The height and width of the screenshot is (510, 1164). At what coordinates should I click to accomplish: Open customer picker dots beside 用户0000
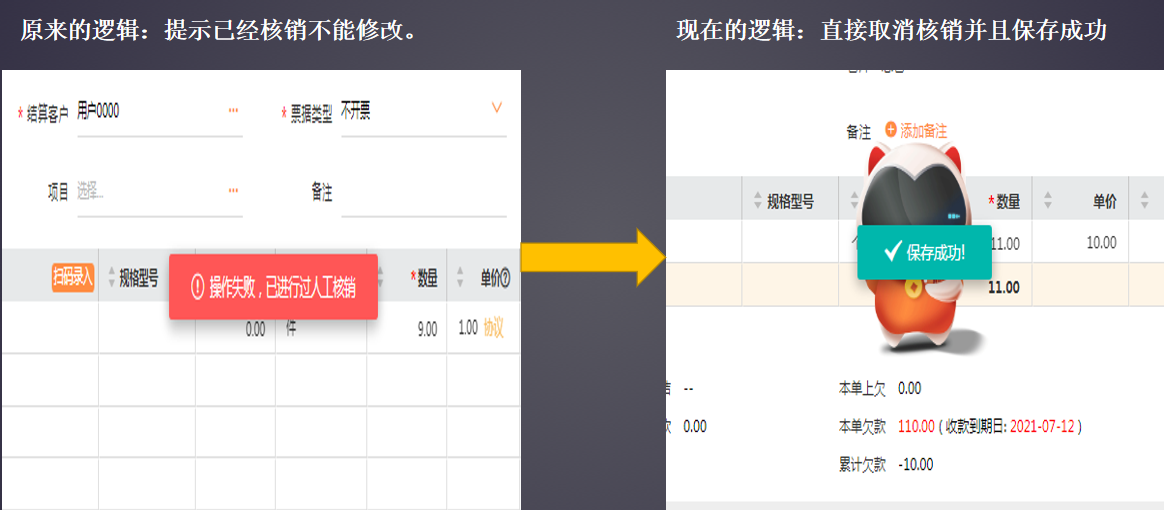click(233, 110)
